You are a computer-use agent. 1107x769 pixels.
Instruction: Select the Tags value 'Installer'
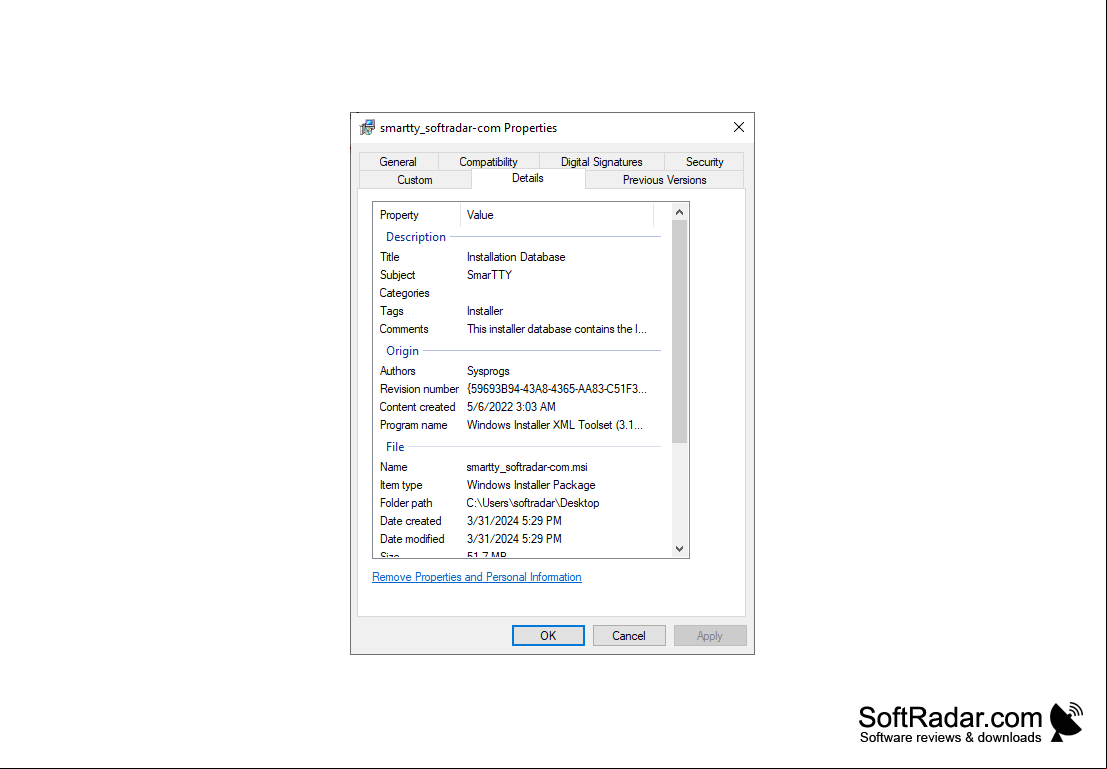click(485, 311)
